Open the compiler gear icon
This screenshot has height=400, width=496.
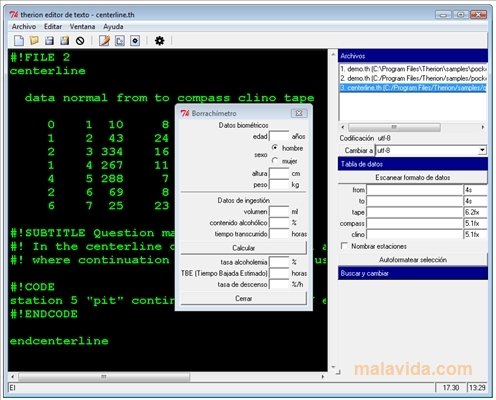click(160, 41)
